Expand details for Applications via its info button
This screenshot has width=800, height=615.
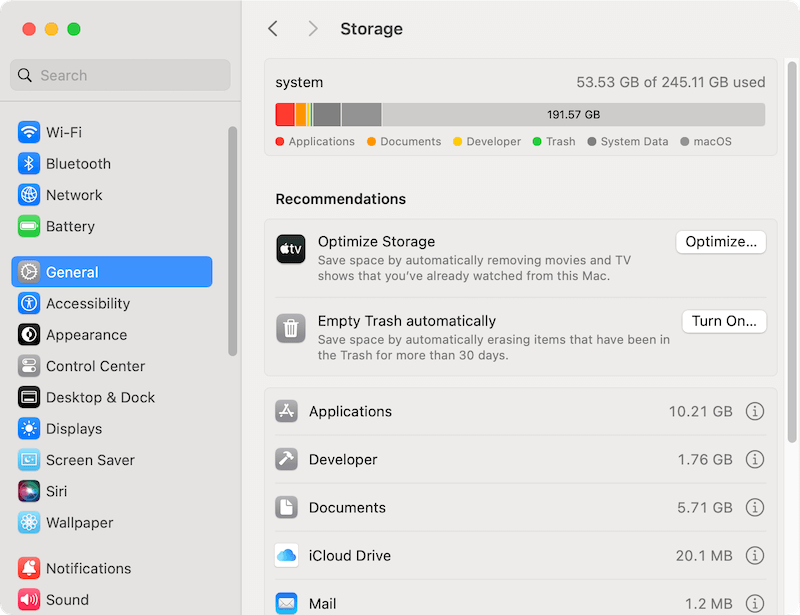(x=755, y=411)
